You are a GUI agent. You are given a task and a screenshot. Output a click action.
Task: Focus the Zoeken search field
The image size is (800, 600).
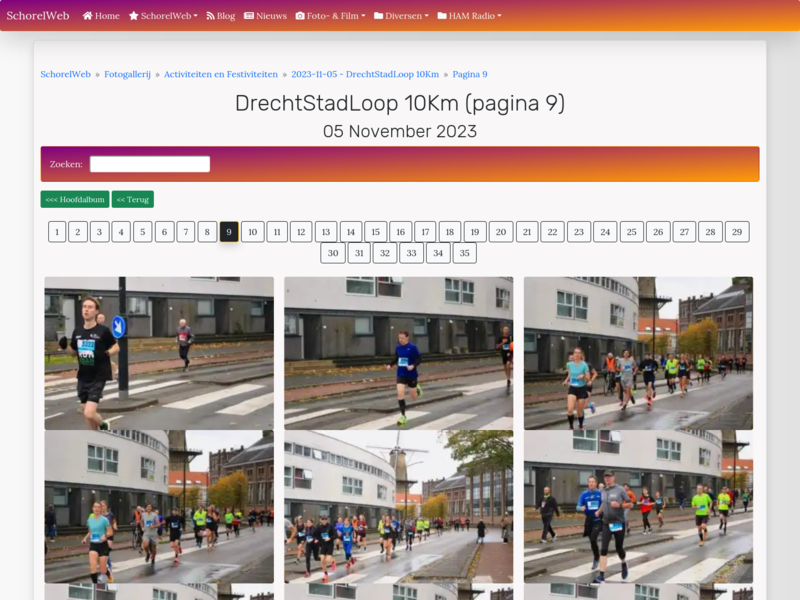tap(150, 164)
